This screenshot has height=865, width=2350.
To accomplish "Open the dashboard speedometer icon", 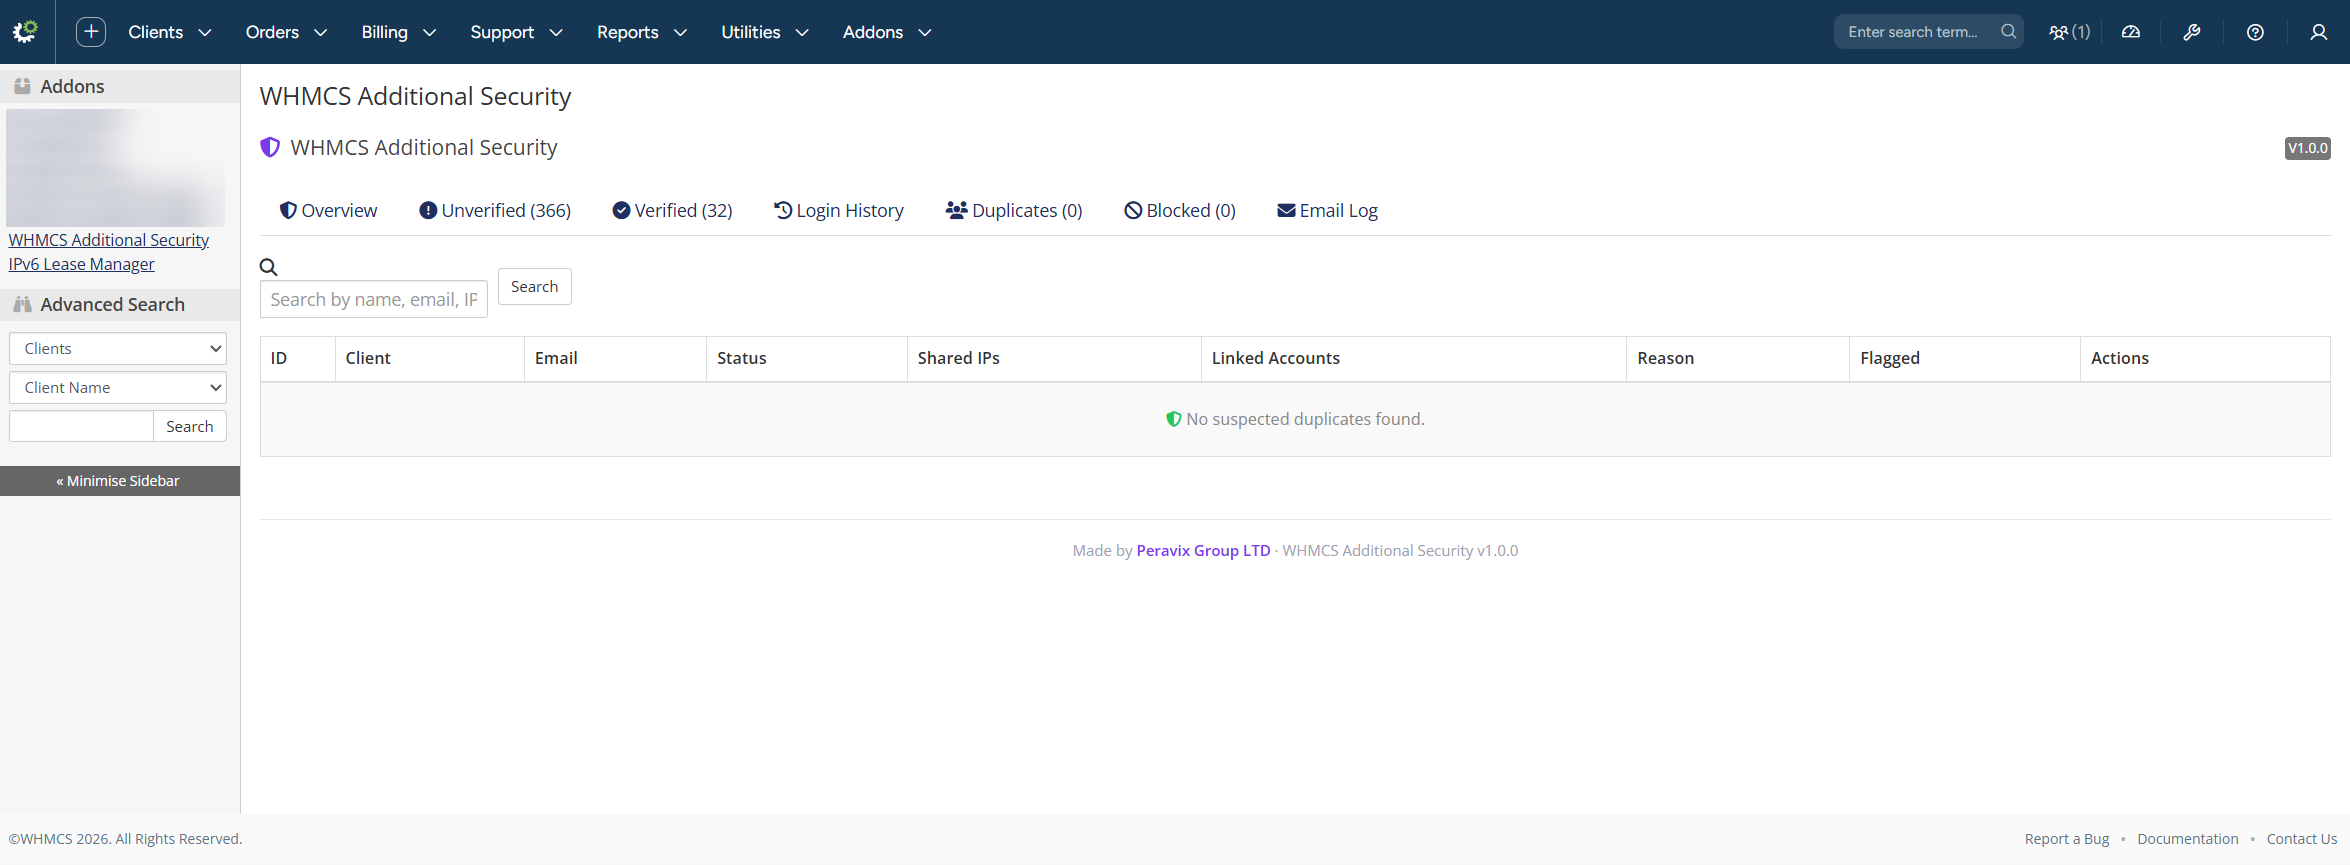I will (x=2131, y=32).
